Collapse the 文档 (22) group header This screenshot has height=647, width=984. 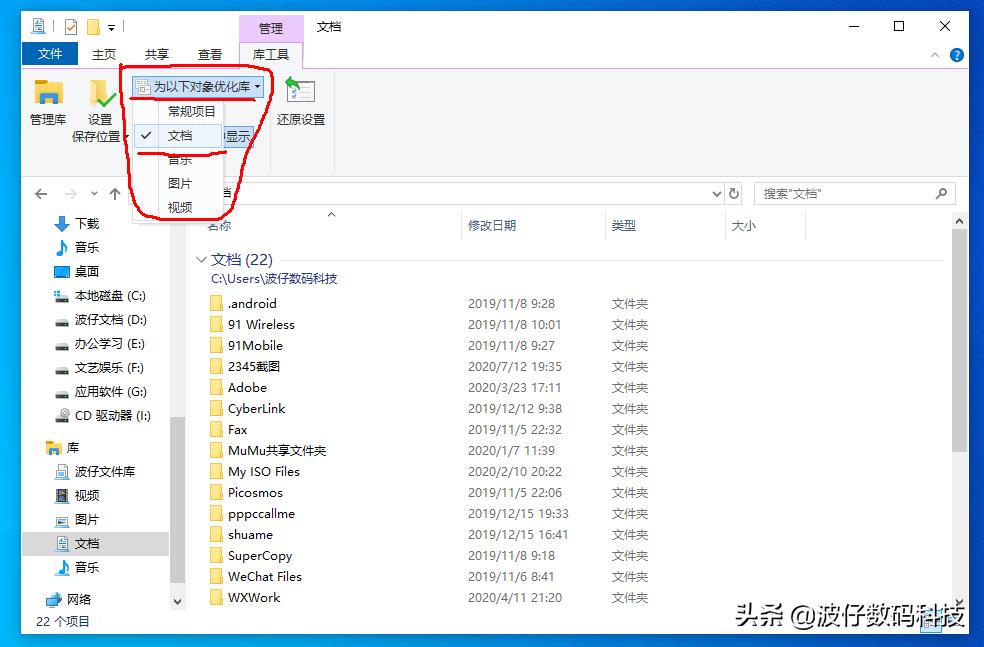(x=203, y=259)
